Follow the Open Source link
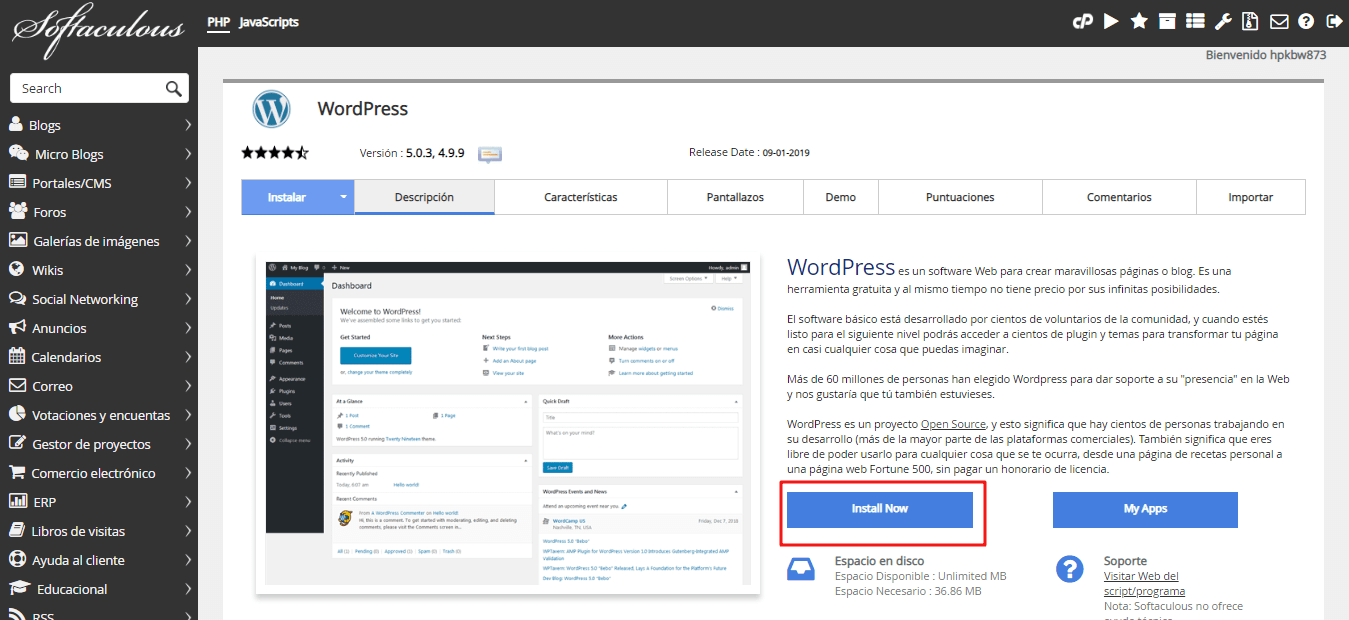1349x620 pixels. [954, 424]
